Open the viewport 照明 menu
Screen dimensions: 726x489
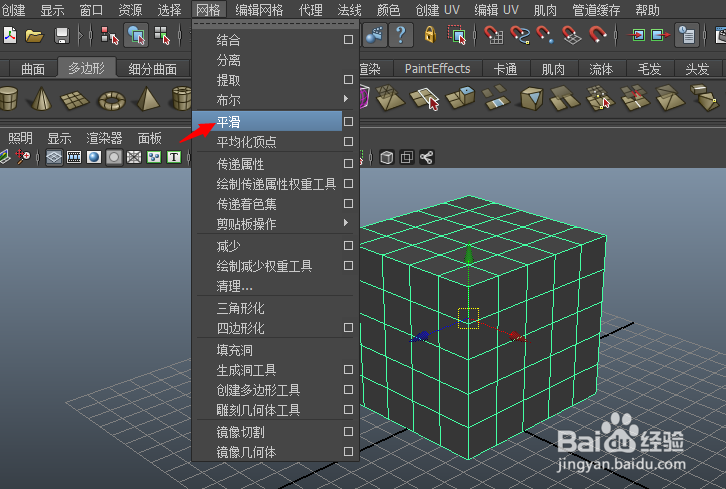(20, 138)
